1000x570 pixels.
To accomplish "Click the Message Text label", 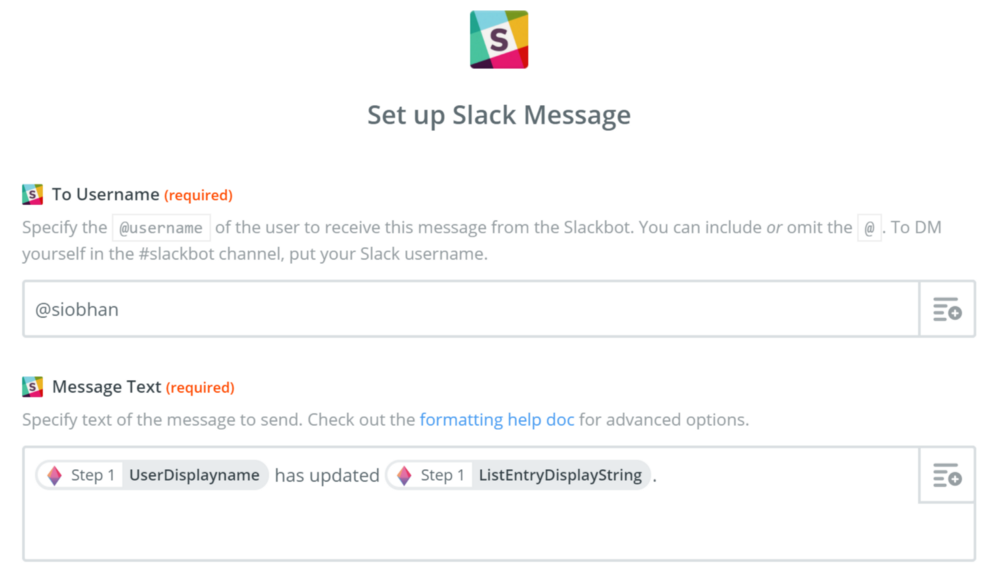I will tap(107, 387).
